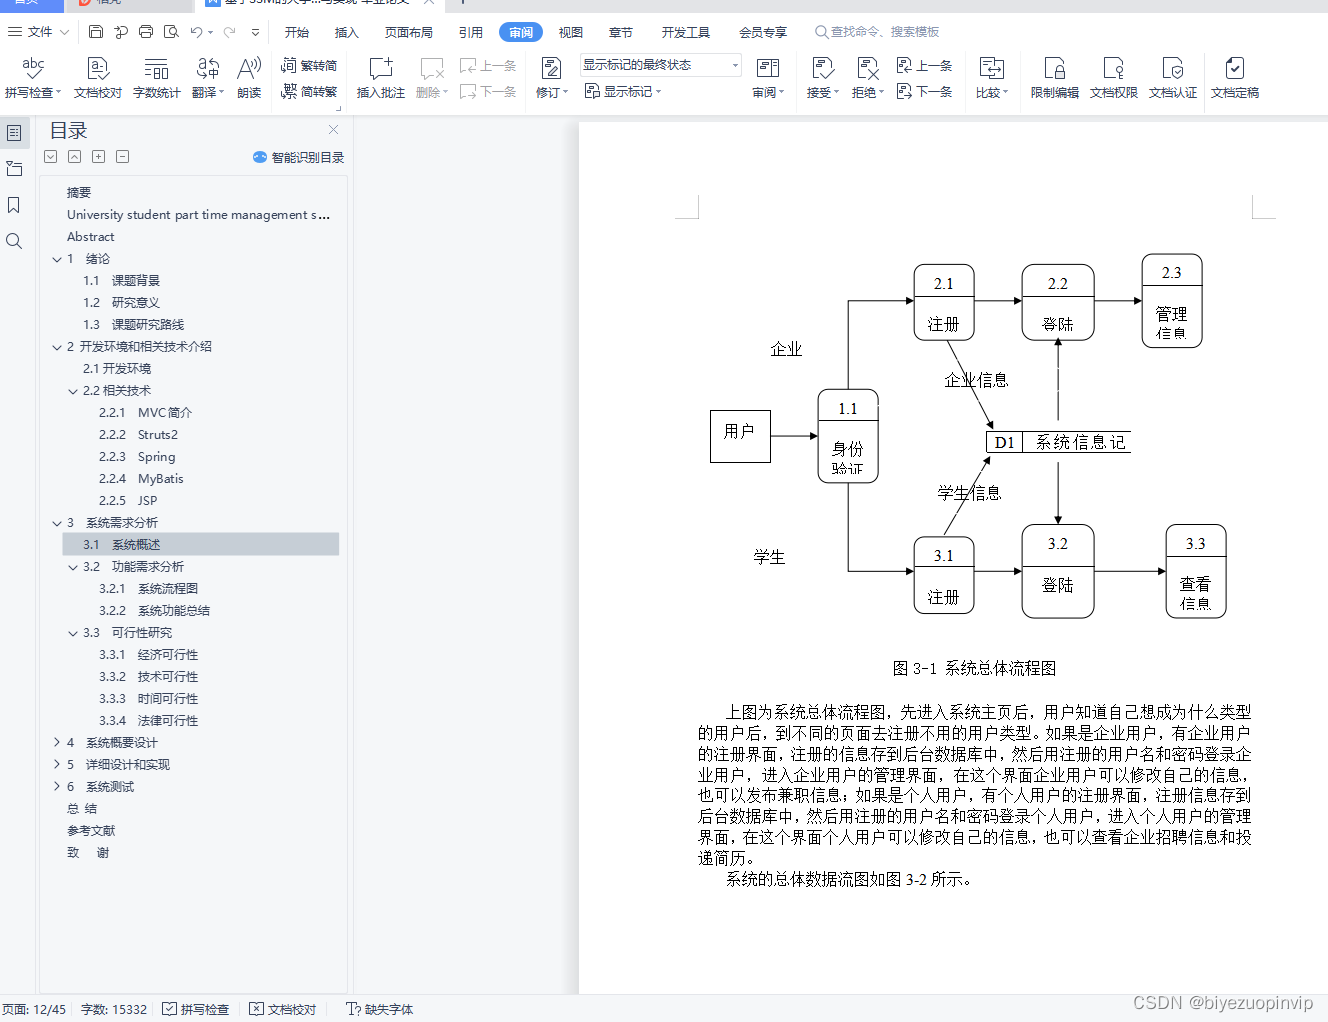Click the 拒绝 reject revision button
The height and width of the screenshot is (1022, 1328).
(x=865, y=77)
